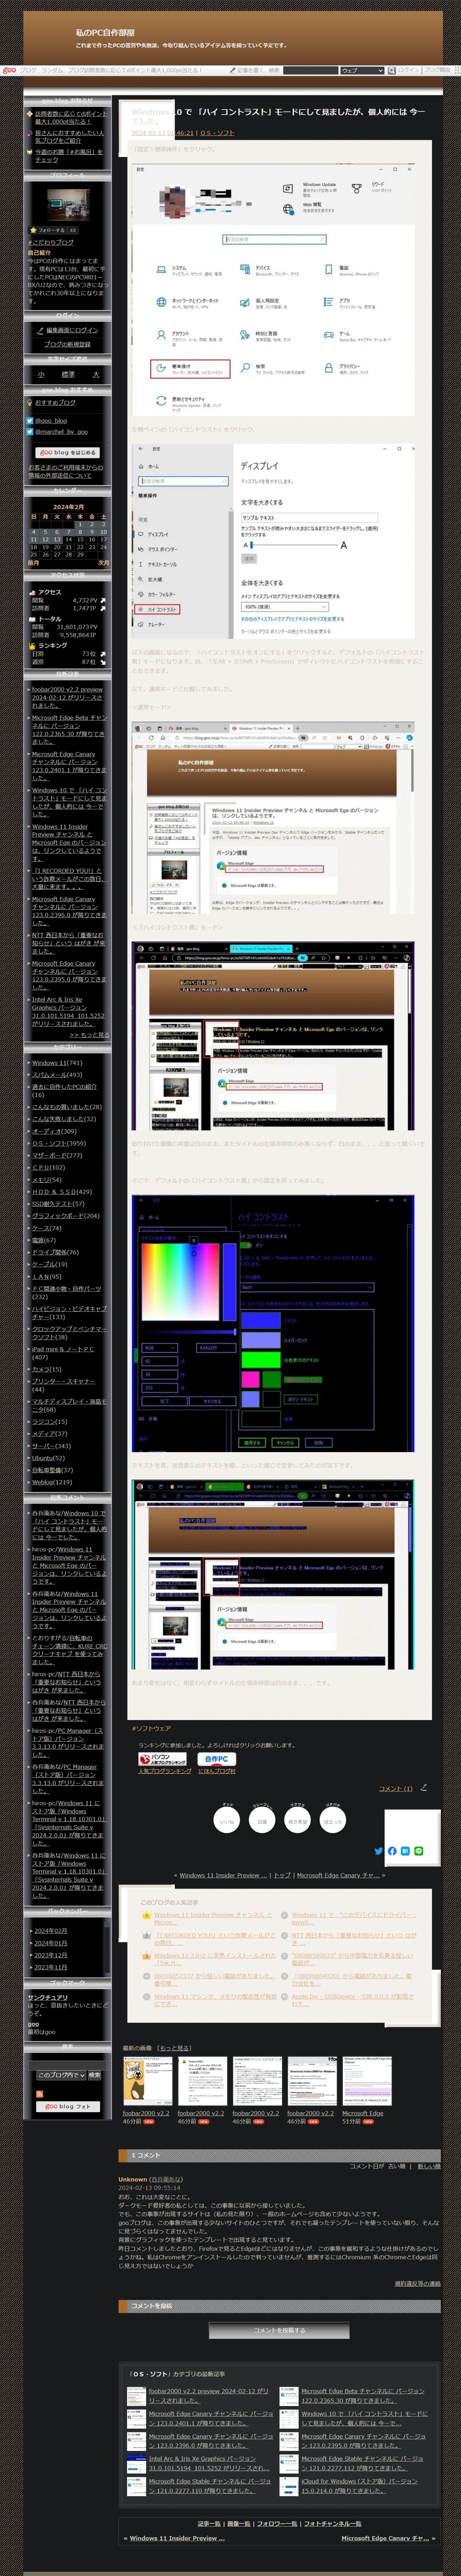This screenshot has height=2576, width=461.
Task: Click the Twitter icon beside @goo_blog
Action: pos(30,421)
